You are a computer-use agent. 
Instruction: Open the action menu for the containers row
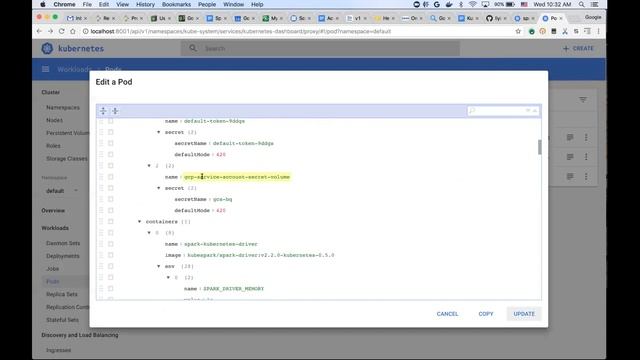pos(111,222)
